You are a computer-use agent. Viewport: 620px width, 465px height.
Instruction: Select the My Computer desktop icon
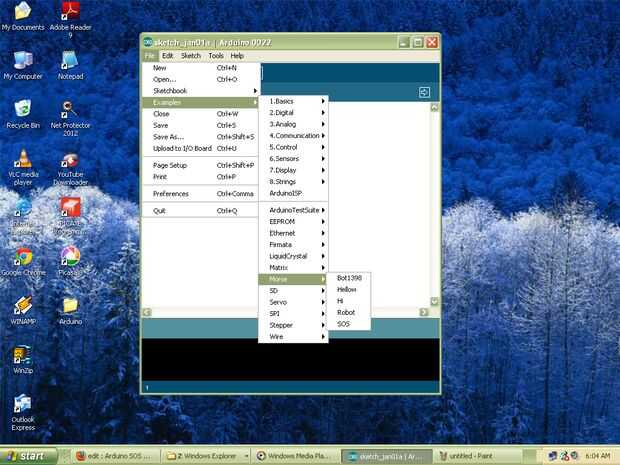coord(23,65)
